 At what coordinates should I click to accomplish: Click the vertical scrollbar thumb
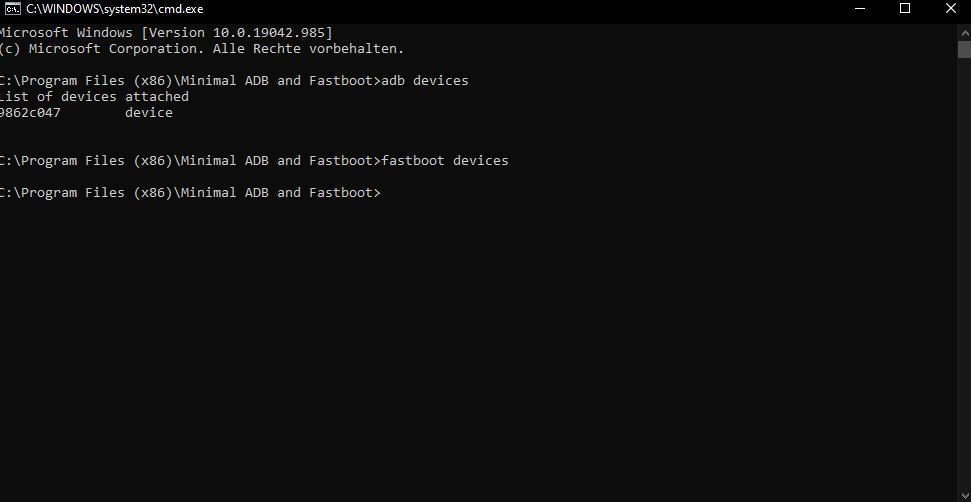point(964,50)
